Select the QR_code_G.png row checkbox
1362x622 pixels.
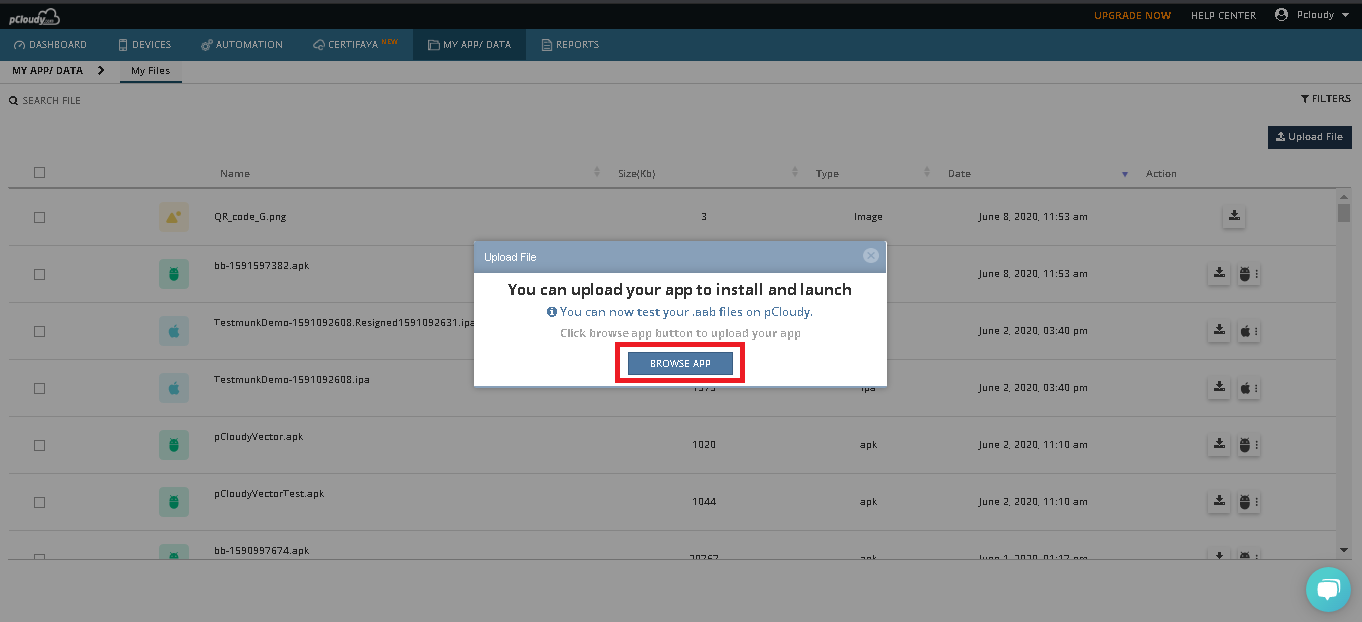(40, 217)
